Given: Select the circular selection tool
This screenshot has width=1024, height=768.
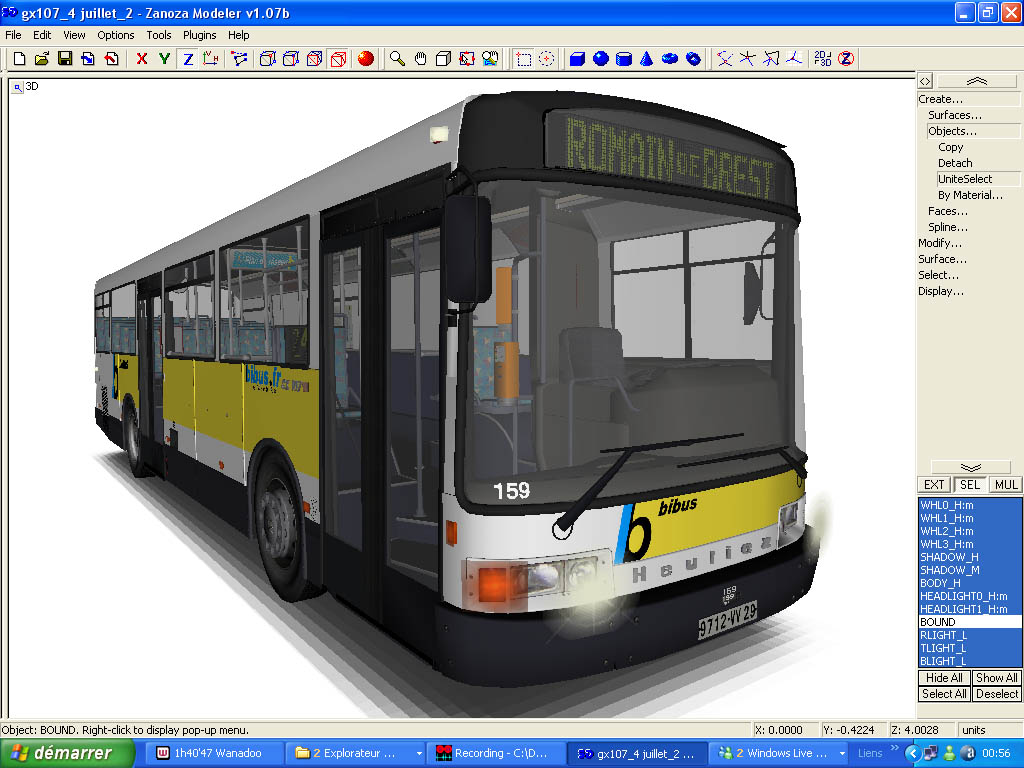Looking at the screenshot, I should click(547, 59).
